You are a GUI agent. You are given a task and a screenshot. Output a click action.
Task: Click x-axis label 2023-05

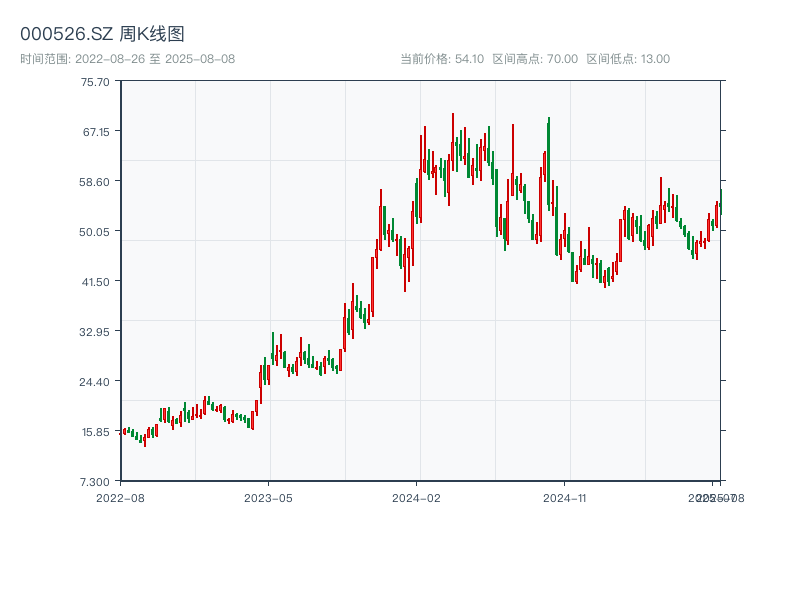point(268,498)
